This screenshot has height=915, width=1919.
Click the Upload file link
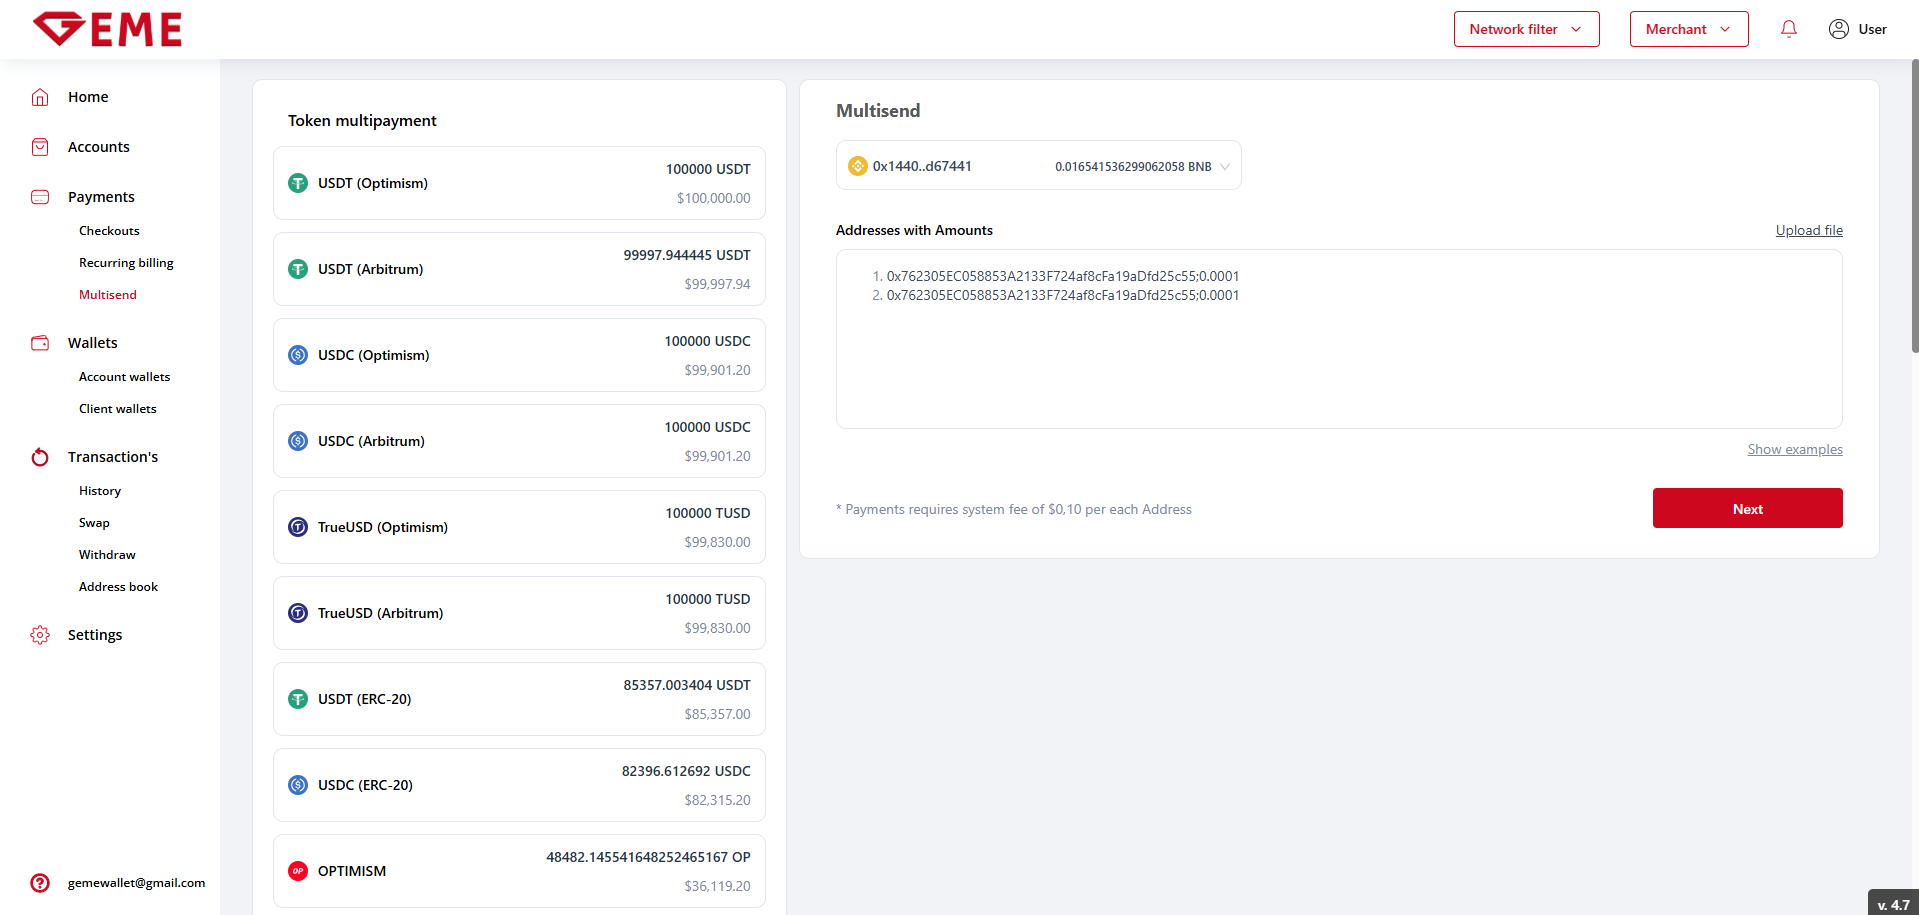coord(1808,230)
